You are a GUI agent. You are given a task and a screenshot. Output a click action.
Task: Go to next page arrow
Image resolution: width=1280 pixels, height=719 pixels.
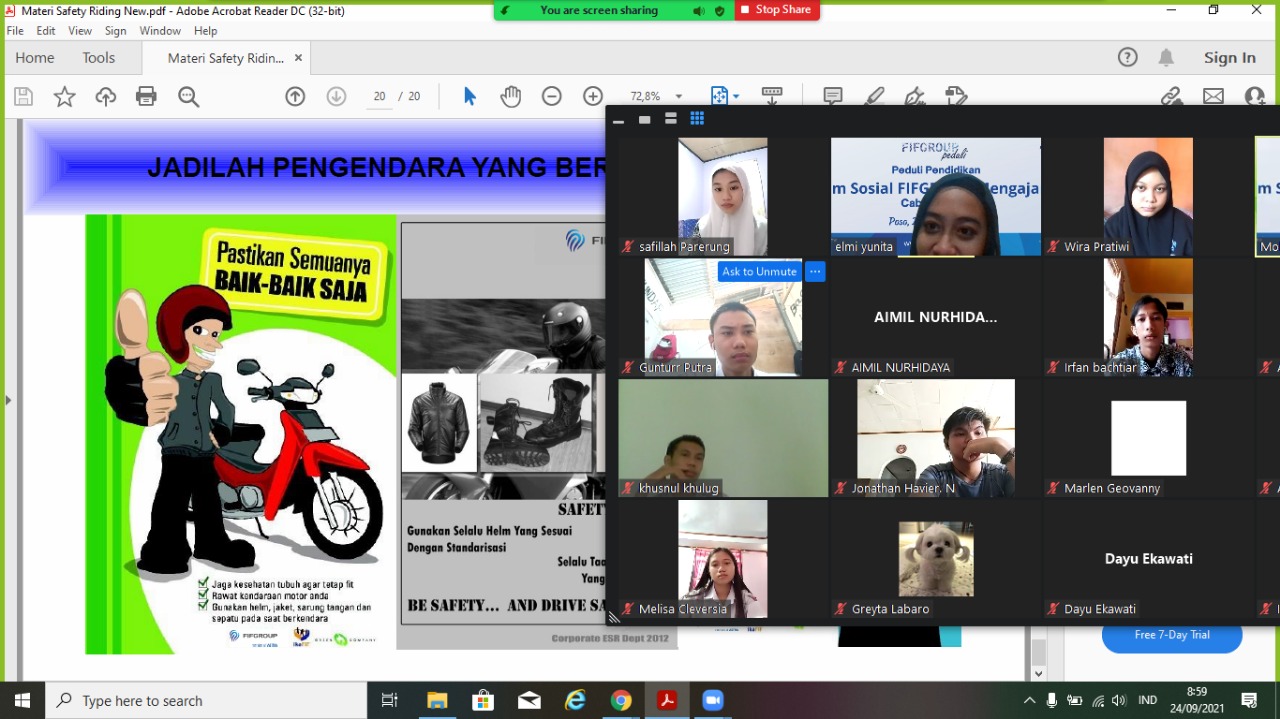pyautogui.click(x=336, y=96)
